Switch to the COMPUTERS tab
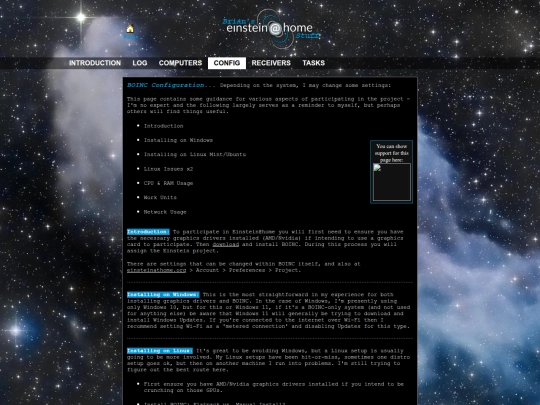The image size is (540, 405). pyautogui.click(x=180, y=63)
